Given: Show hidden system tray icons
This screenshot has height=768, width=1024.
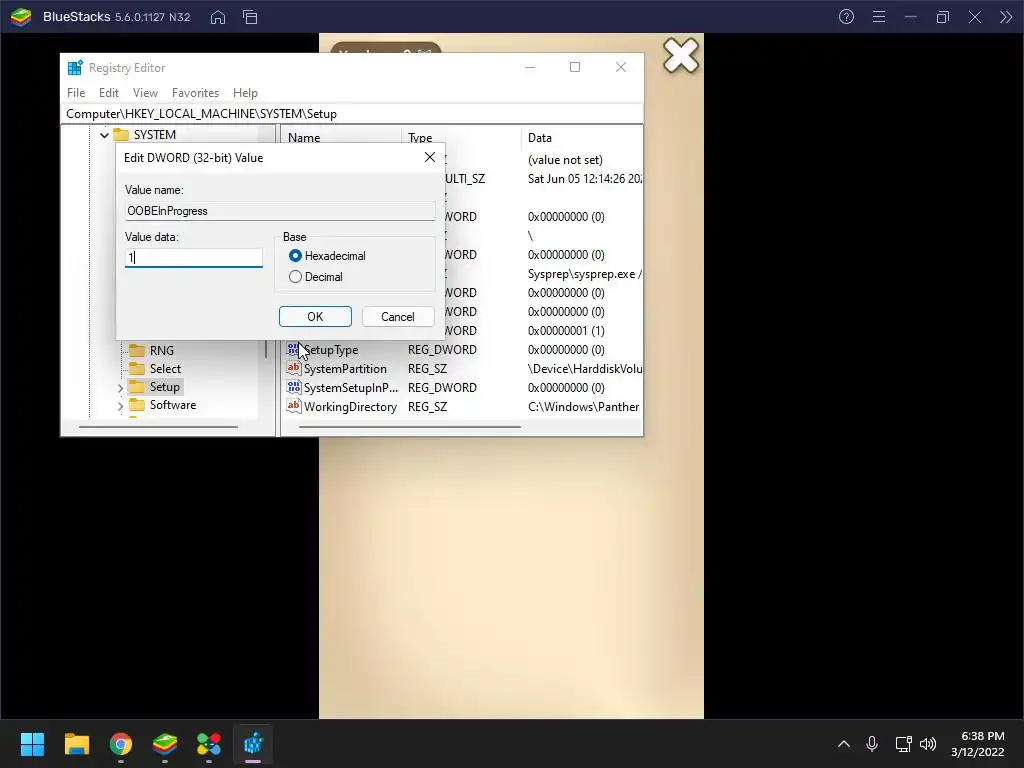Looking at the screenshot, I should point(844,744).
